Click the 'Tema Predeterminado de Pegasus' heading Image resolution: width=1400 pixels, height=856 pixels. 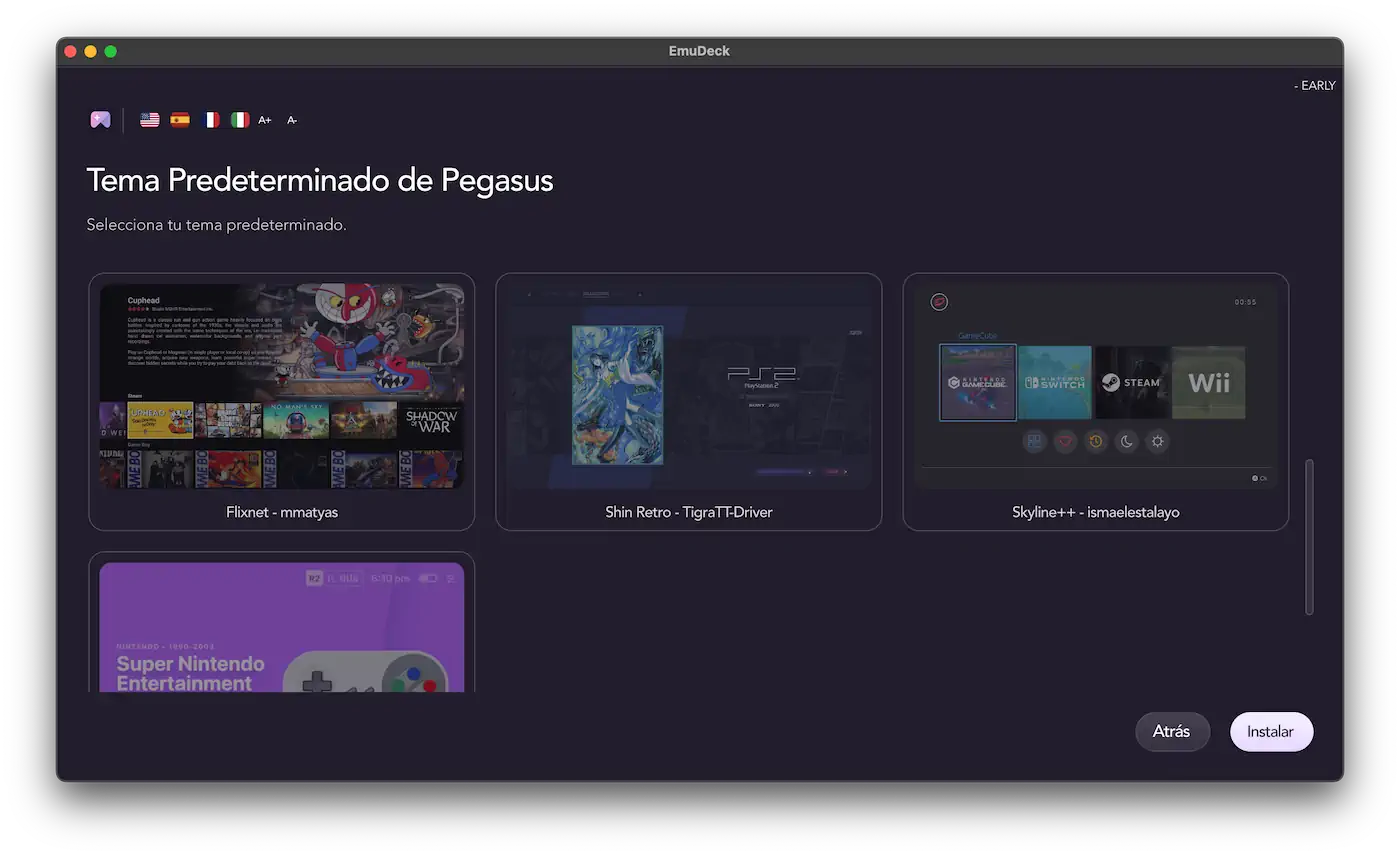coord(320,181)
